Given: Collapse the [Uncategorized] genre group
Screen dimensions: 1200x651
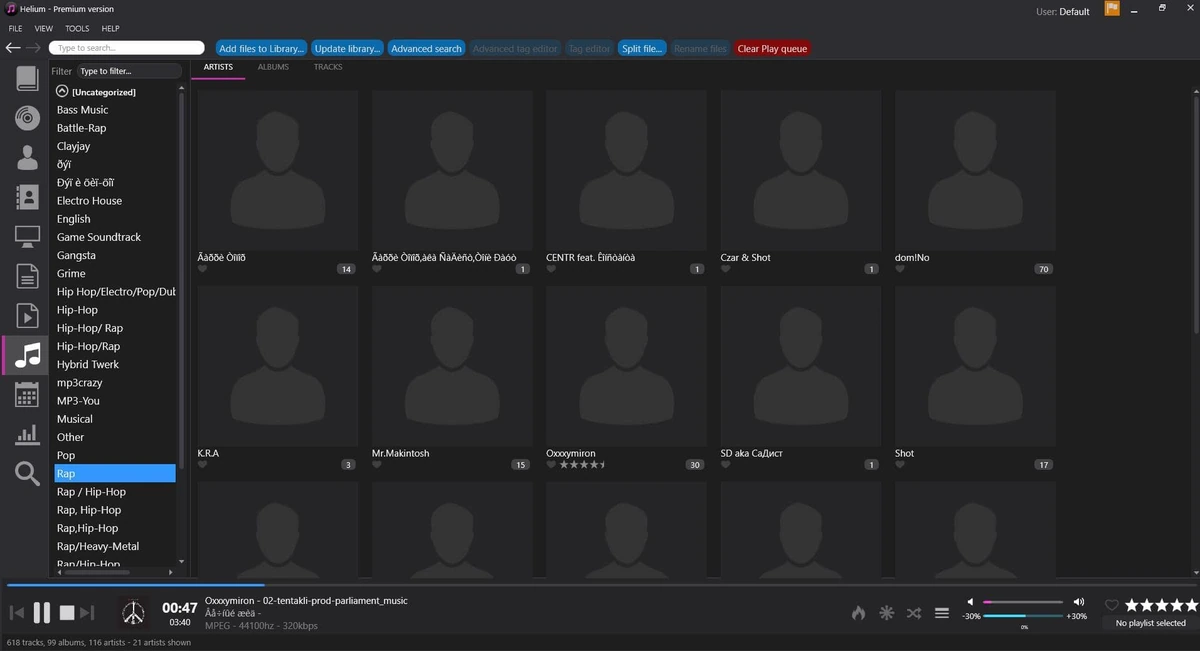Looking at the screenshot, I should pos(62,91).
